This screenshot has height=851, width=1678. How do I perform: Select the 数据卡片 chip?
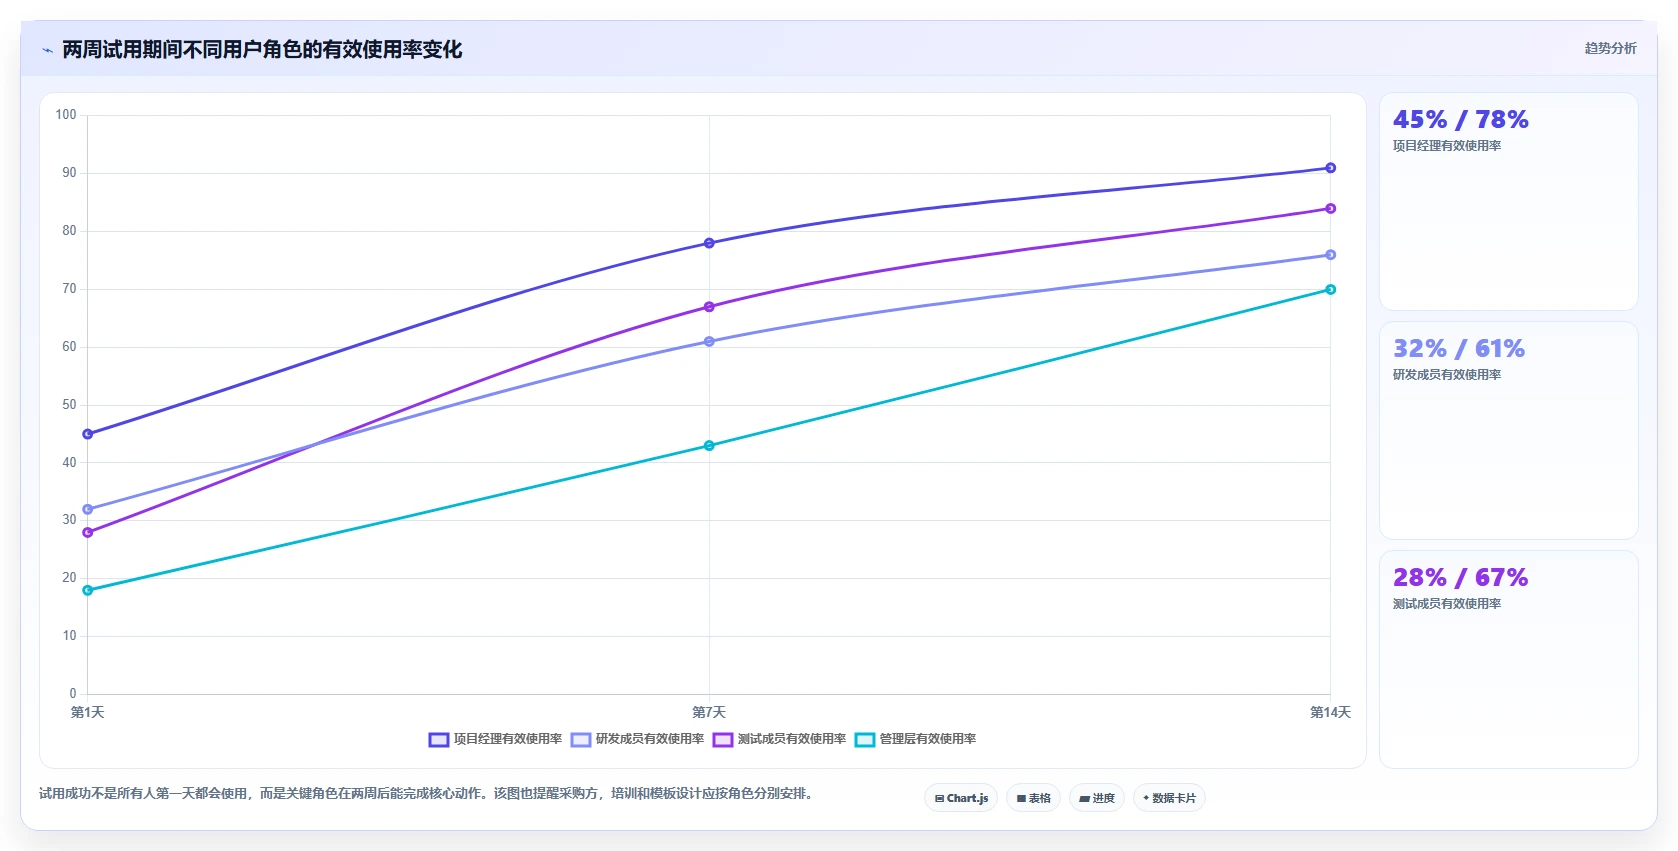click(1169, 798)
